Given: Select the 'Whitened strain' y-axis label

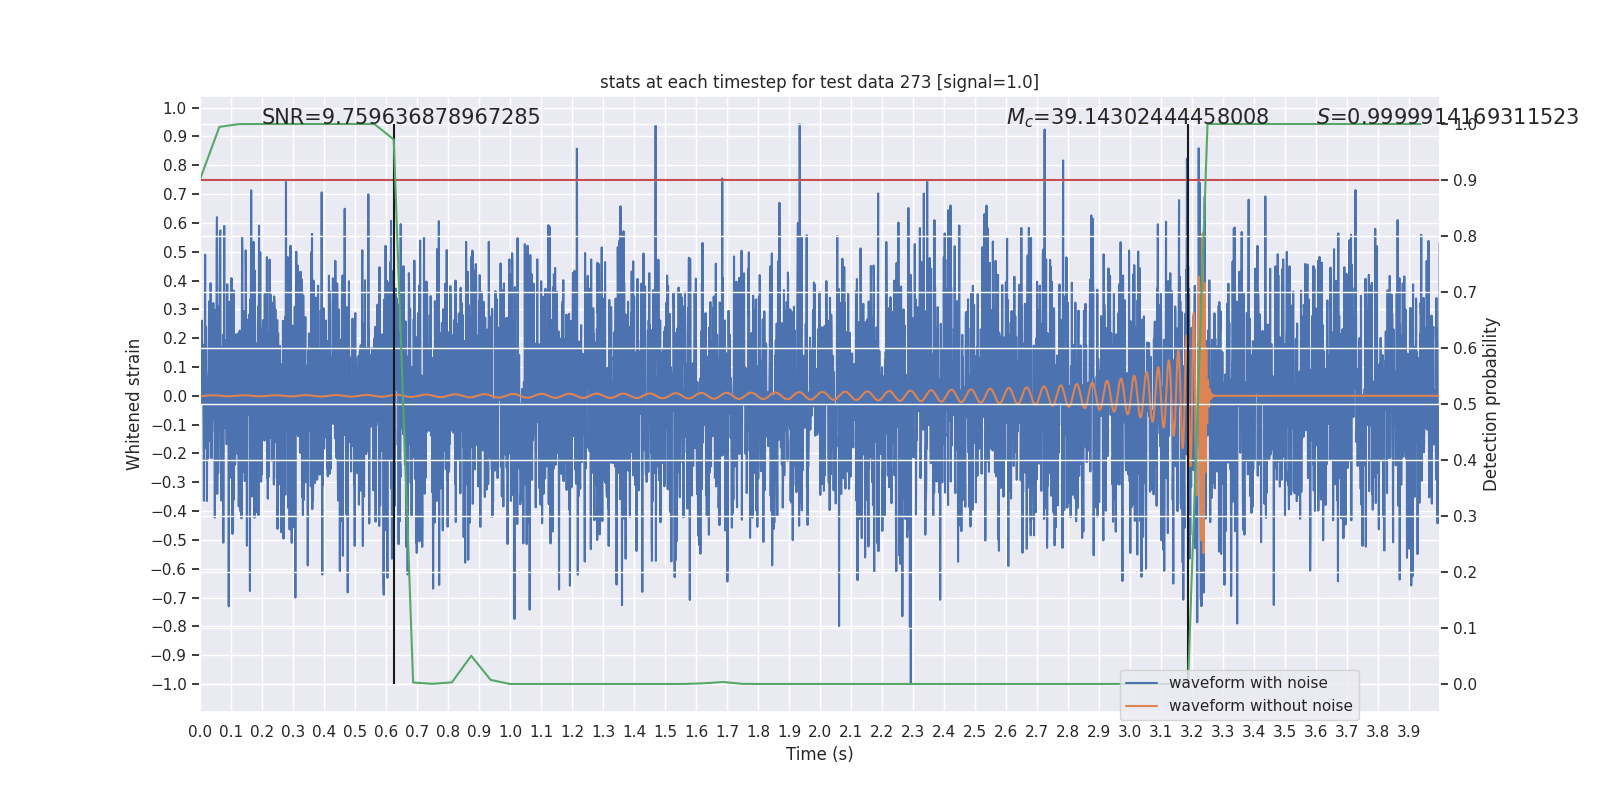Looking at the screenshot, I should 133,404.
